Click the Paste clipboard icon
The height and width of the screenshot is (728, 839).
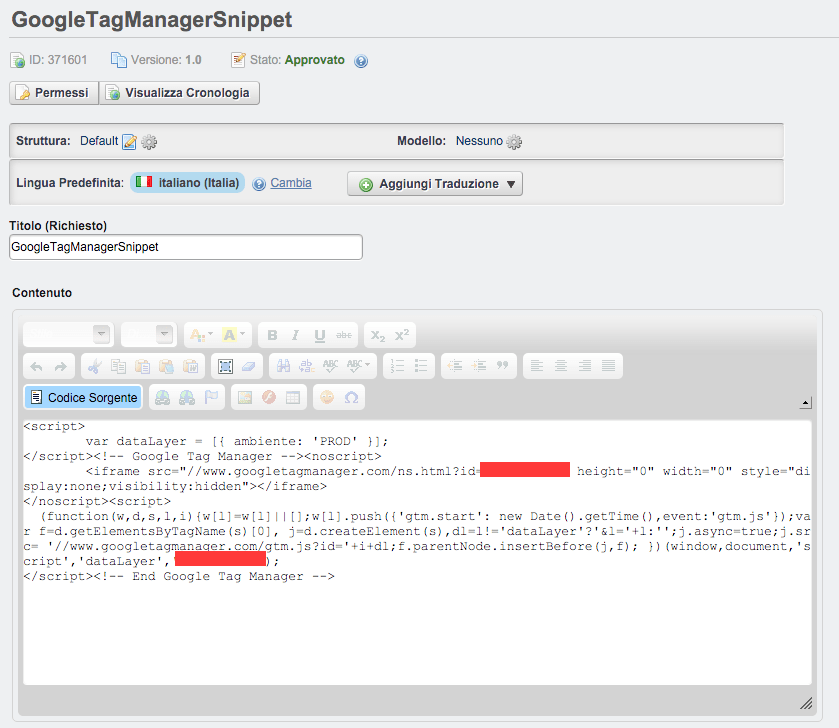coord(142,366)
